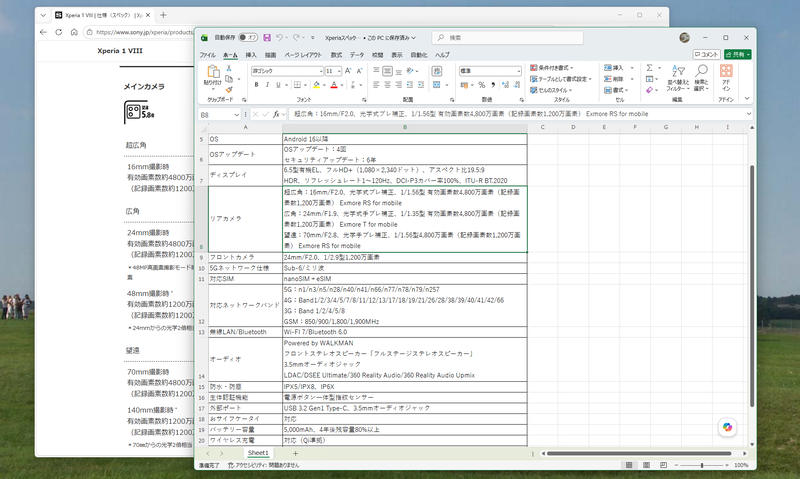Click the comma style icon

[x=493, y=85]
